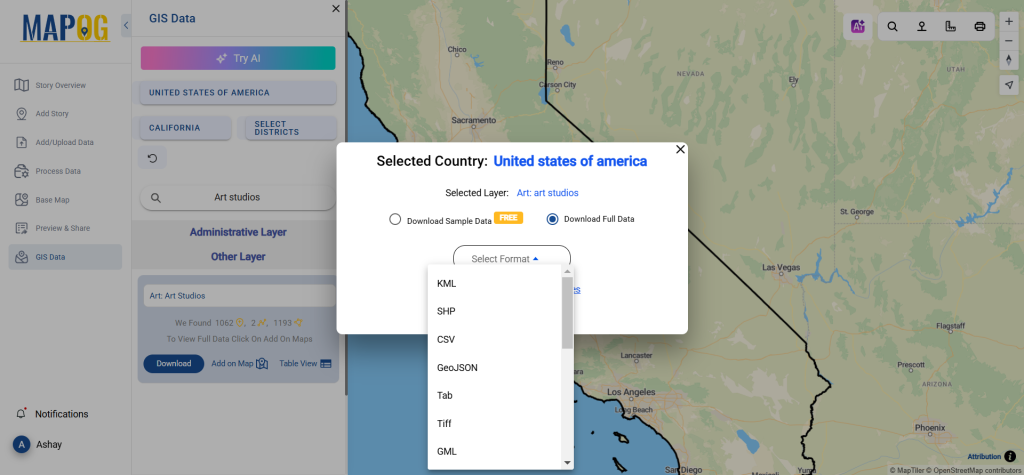The image size is (1024, 475).
Task: Open the Select Format dropdown
Action: pyautogui.click(x=511, y=259)
